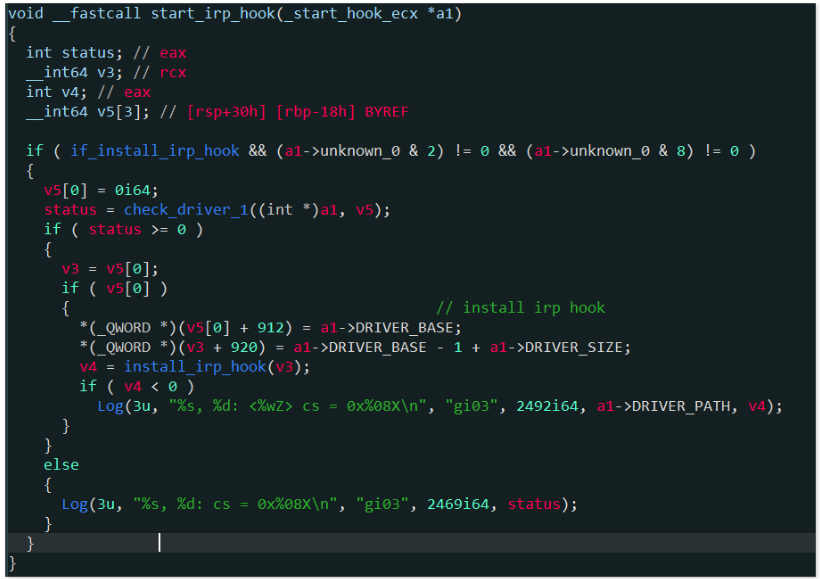Click the Log call containing 2492i64

point(109,405)
